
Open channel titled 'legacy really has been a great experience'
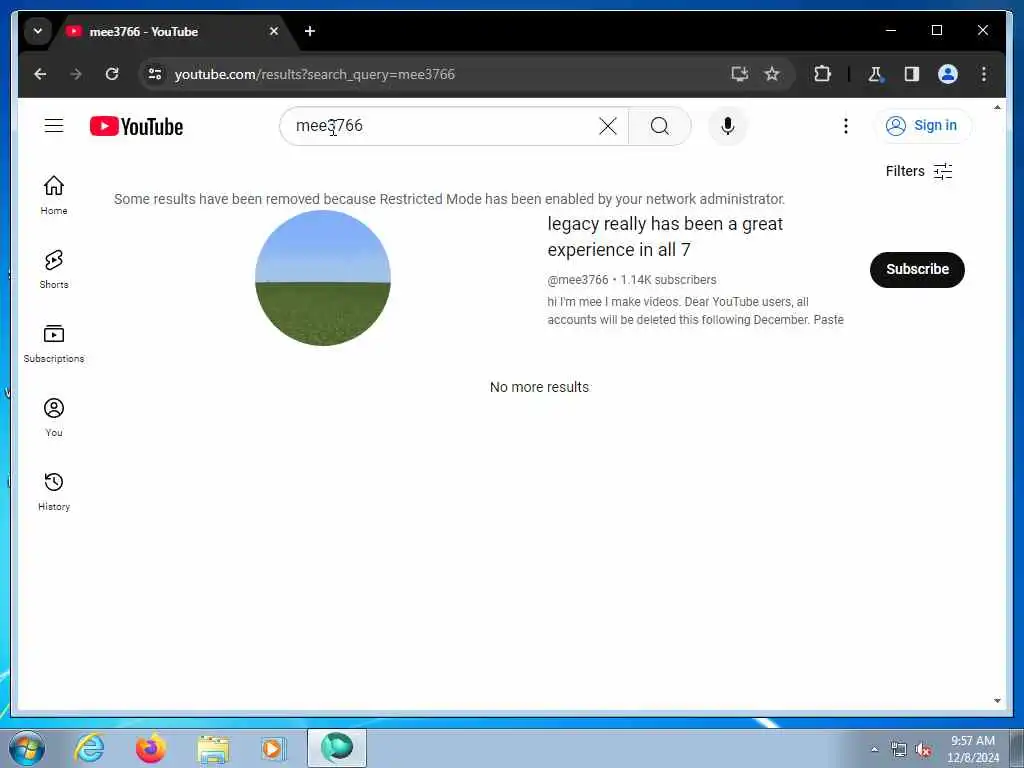[x=665, y=236]
